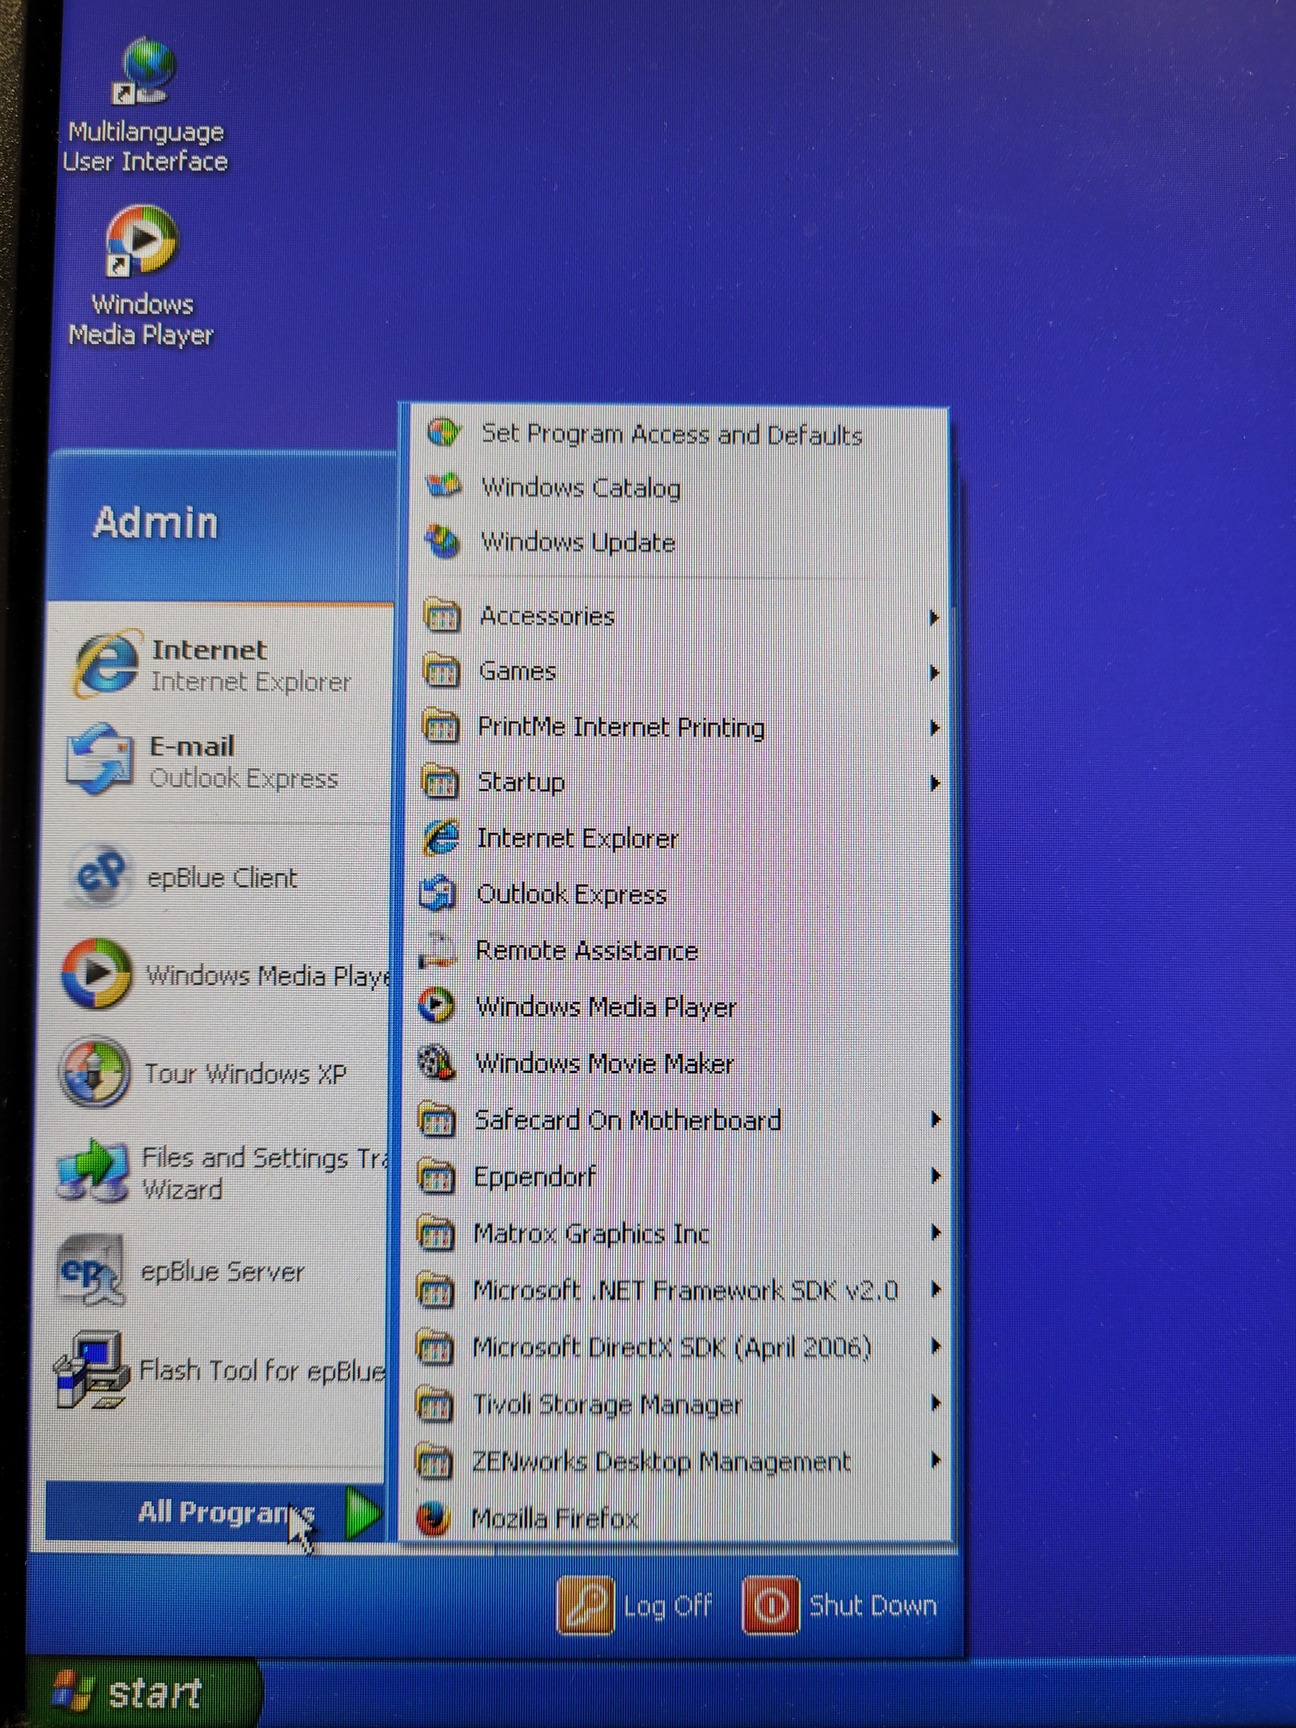The height and width of the screenshot is (1728, 1296).
Task: Open the Windows Media Player desktop shortcut icon
Action: (142, 241)
